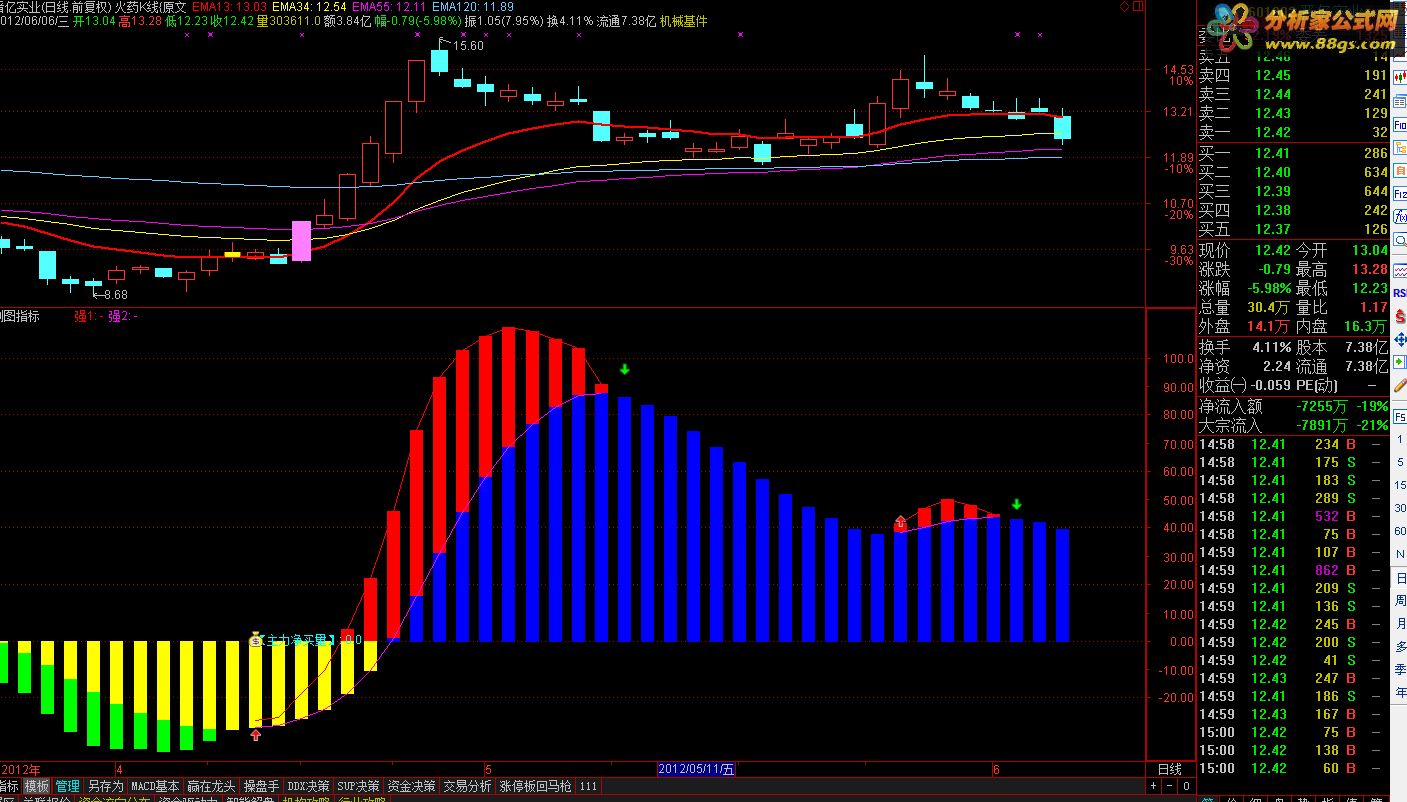Click the minus zoom button under 日线
This screenshot has width=1407, height=802.
click(x=1170, y=786)
